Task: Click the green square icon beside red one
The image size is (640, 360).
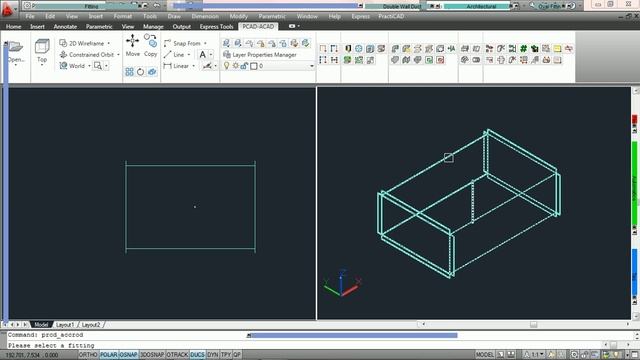Action: click(x=429, y=60)
